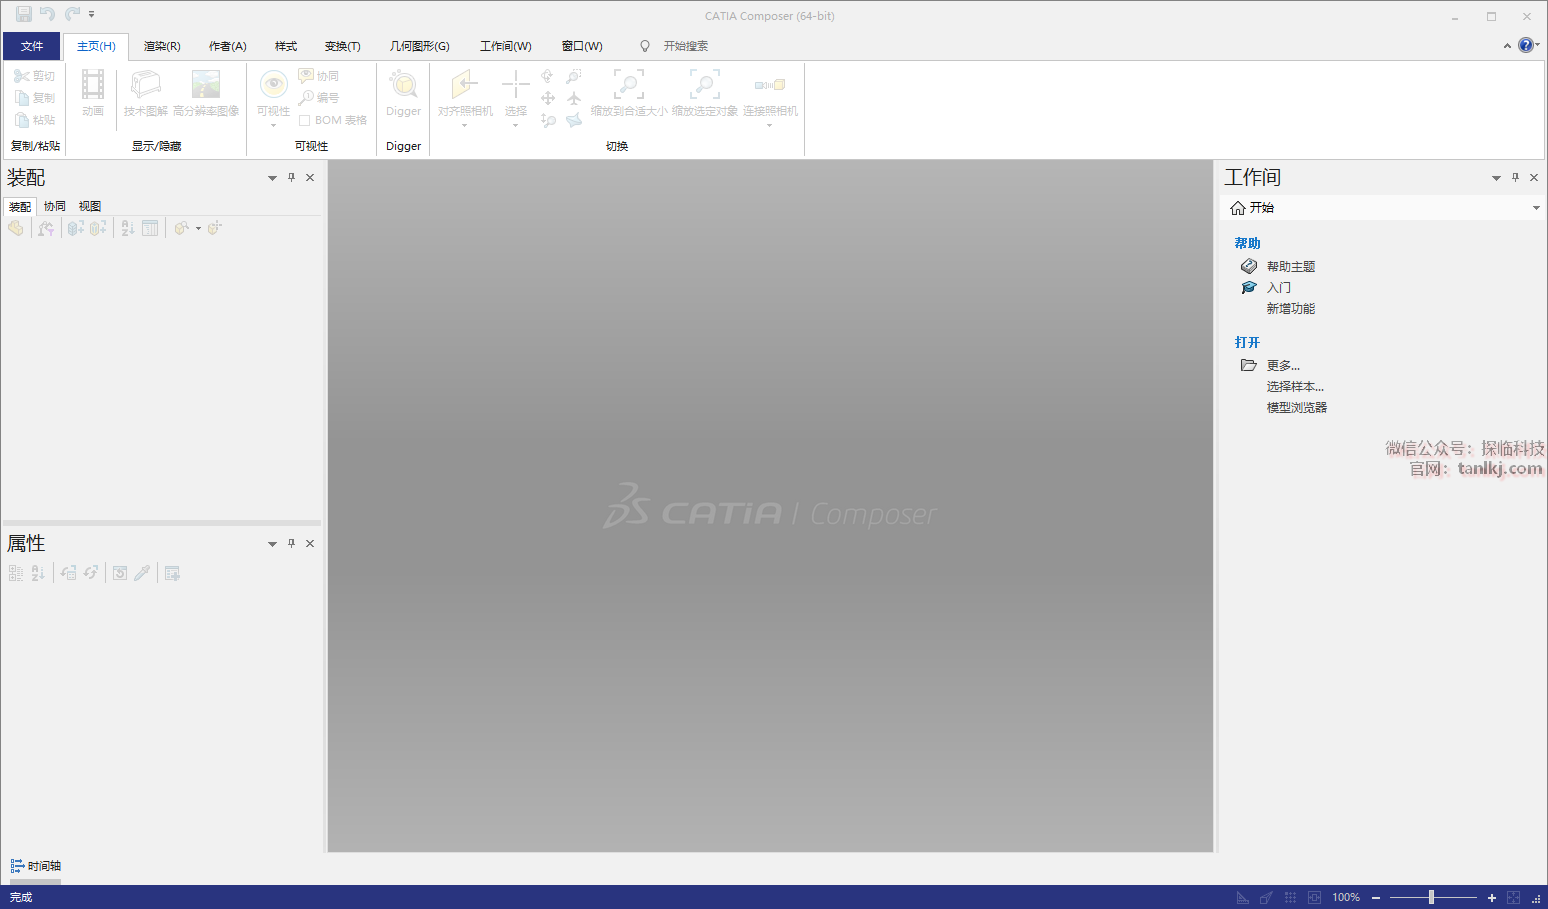Click the 模型浏览器 model browser link
Screen dimensions: 1548x909
(1296, 408)
